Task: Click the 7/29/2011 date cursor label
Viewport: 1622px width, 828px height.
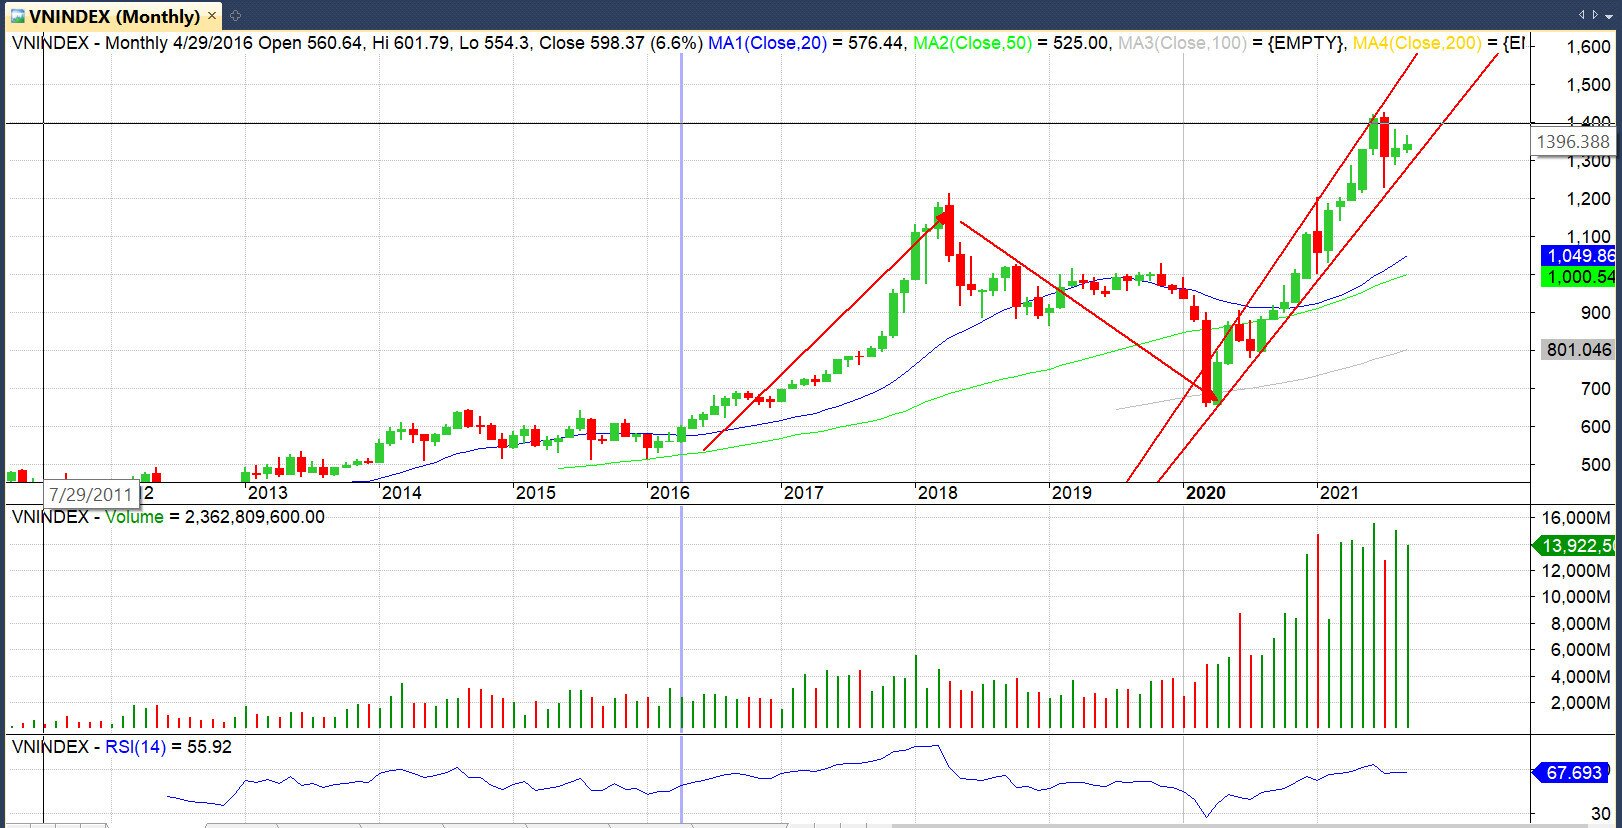Action: point(91,494)
